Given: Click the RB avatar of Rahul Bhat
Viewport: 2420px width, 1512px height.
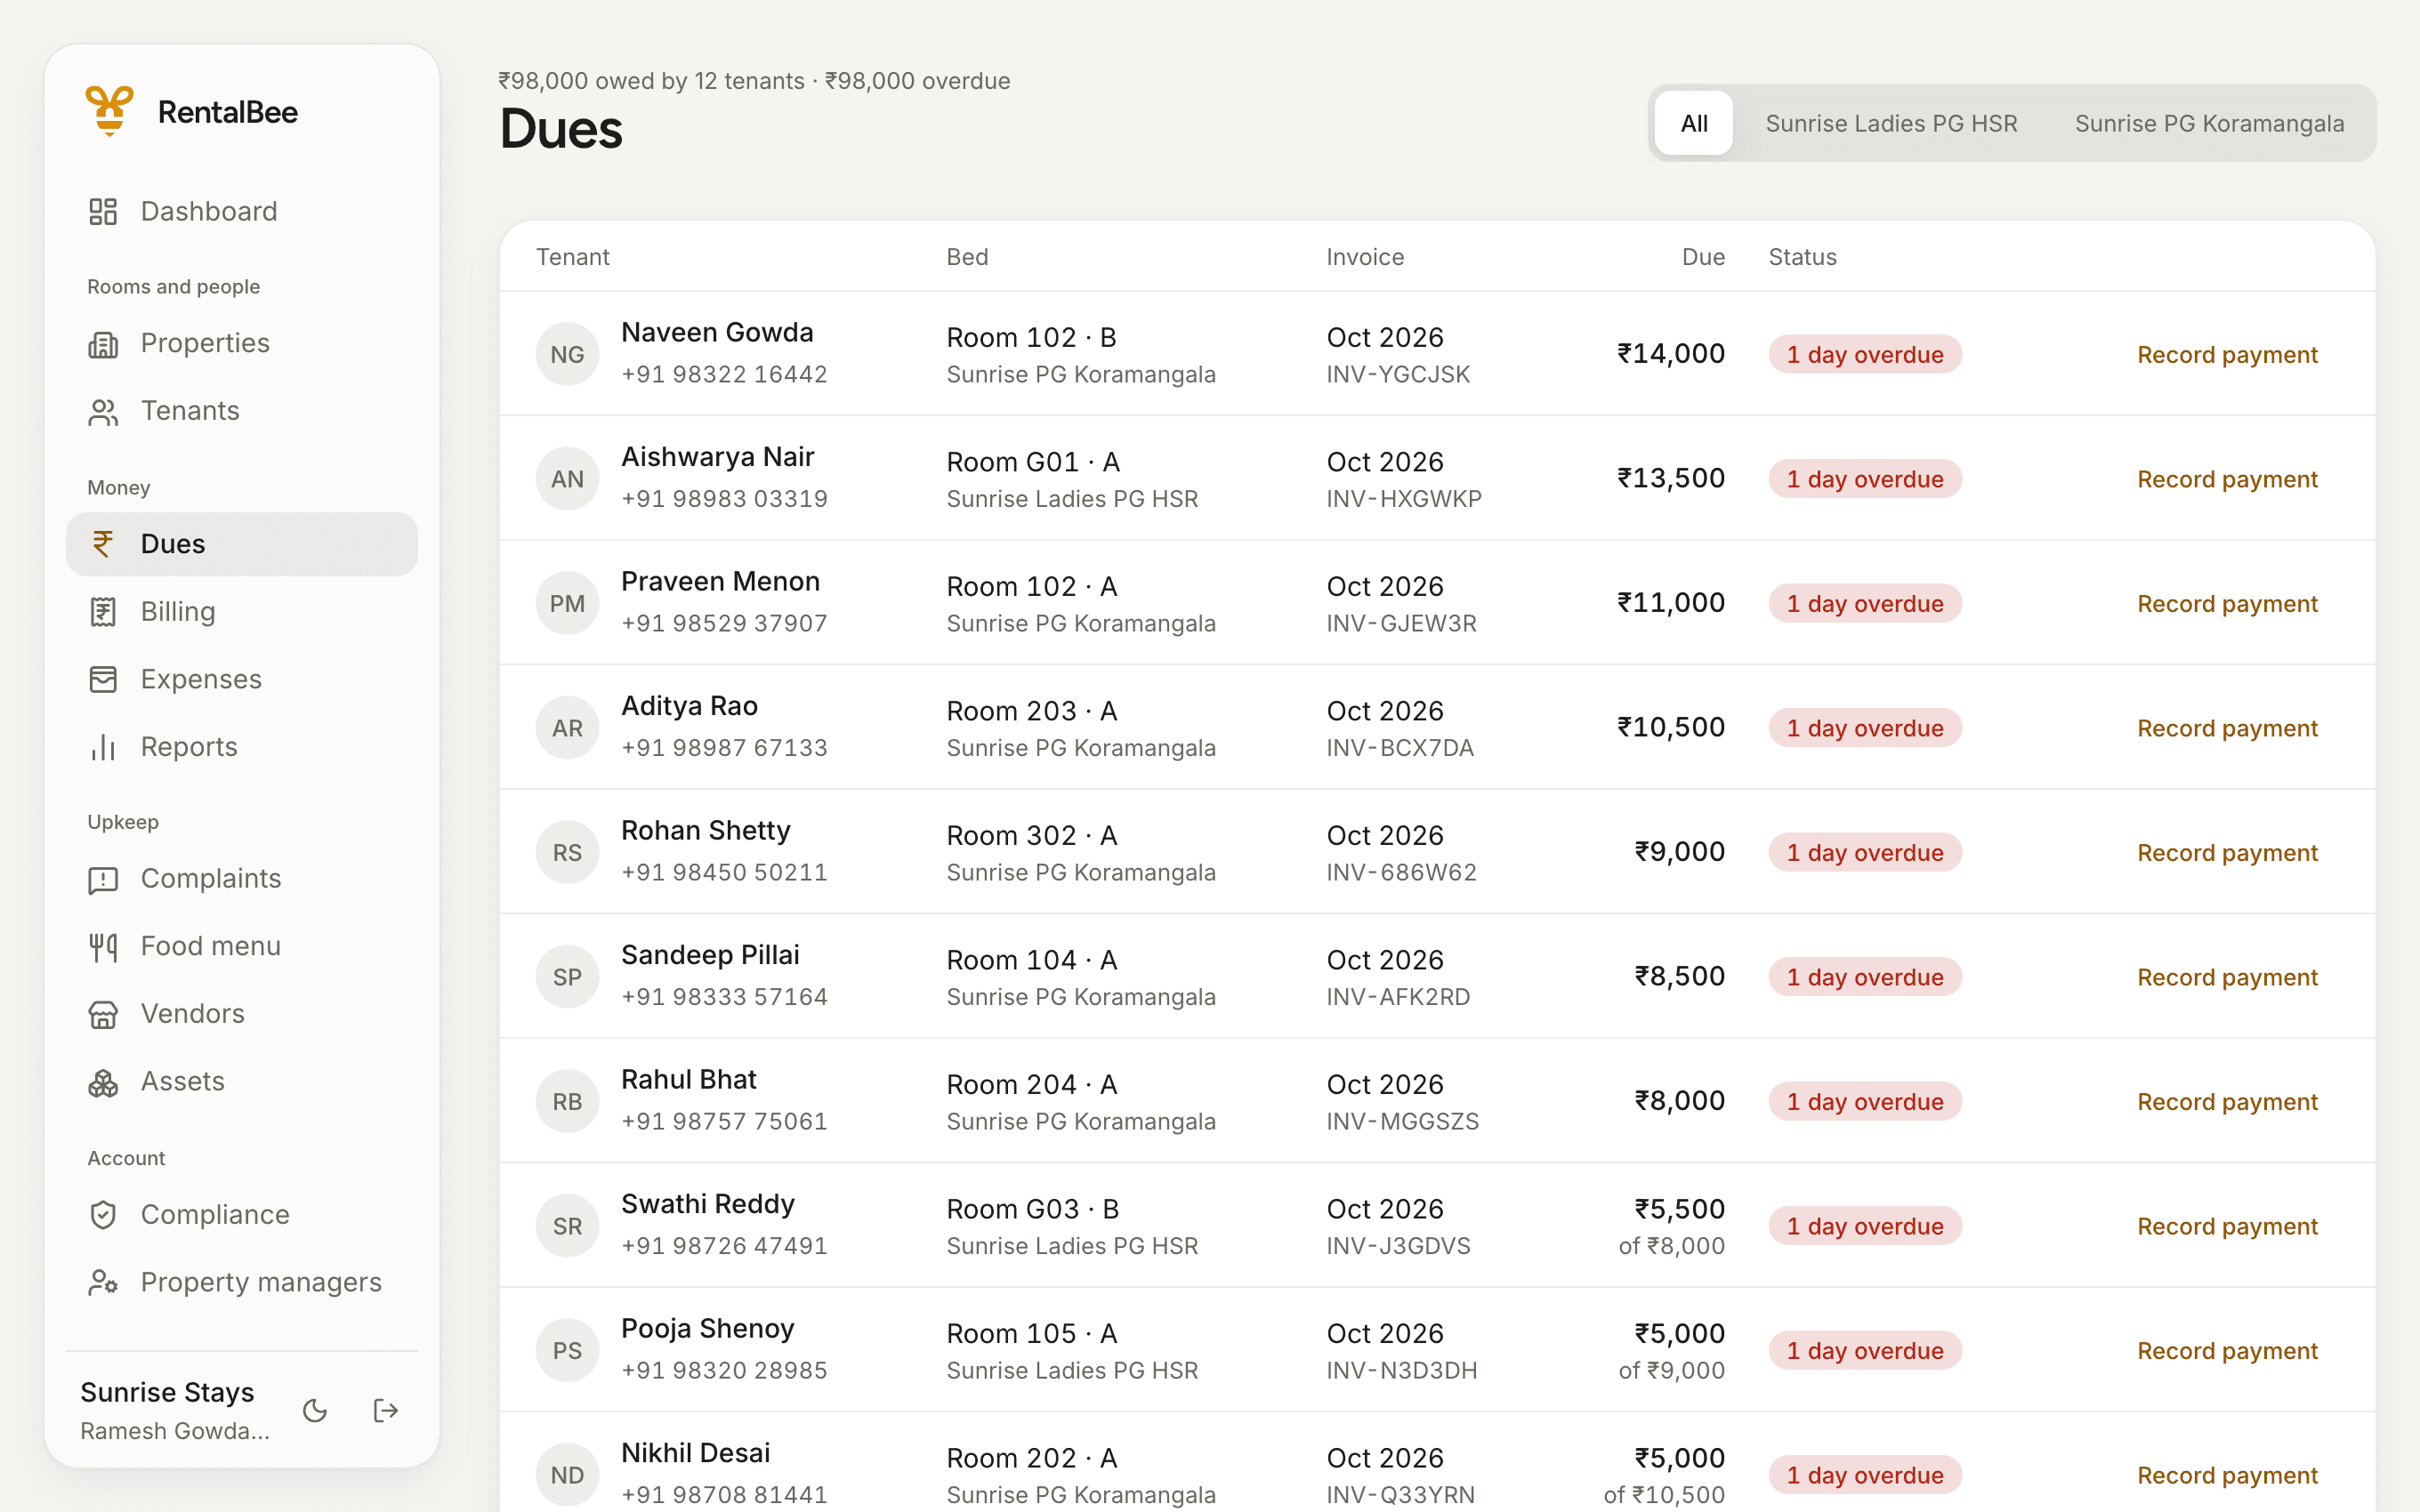Looking at the screenshot, I should coord(567,1101).
